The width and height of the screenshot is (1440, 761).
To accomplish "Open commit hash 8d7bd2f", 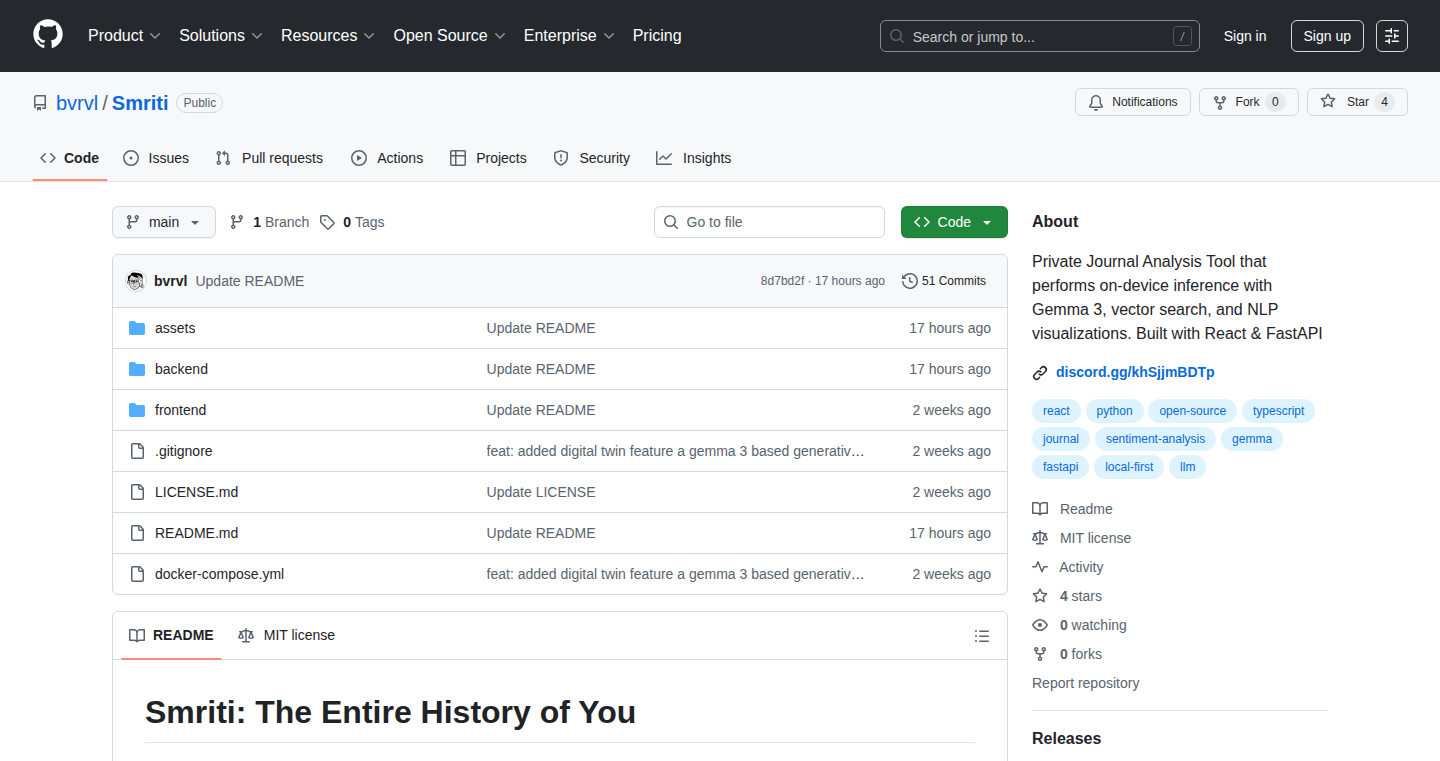I will [782, 281].
